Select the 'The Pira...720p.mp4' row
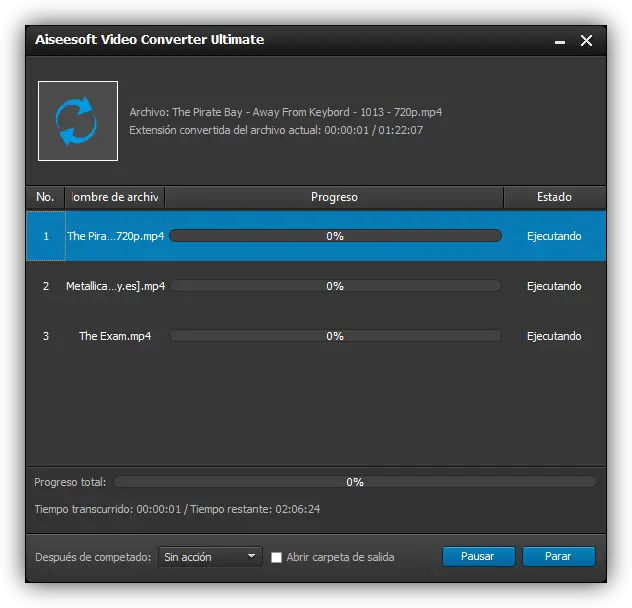The width and height of the screenshot is (632, 608). click(116, 236)
